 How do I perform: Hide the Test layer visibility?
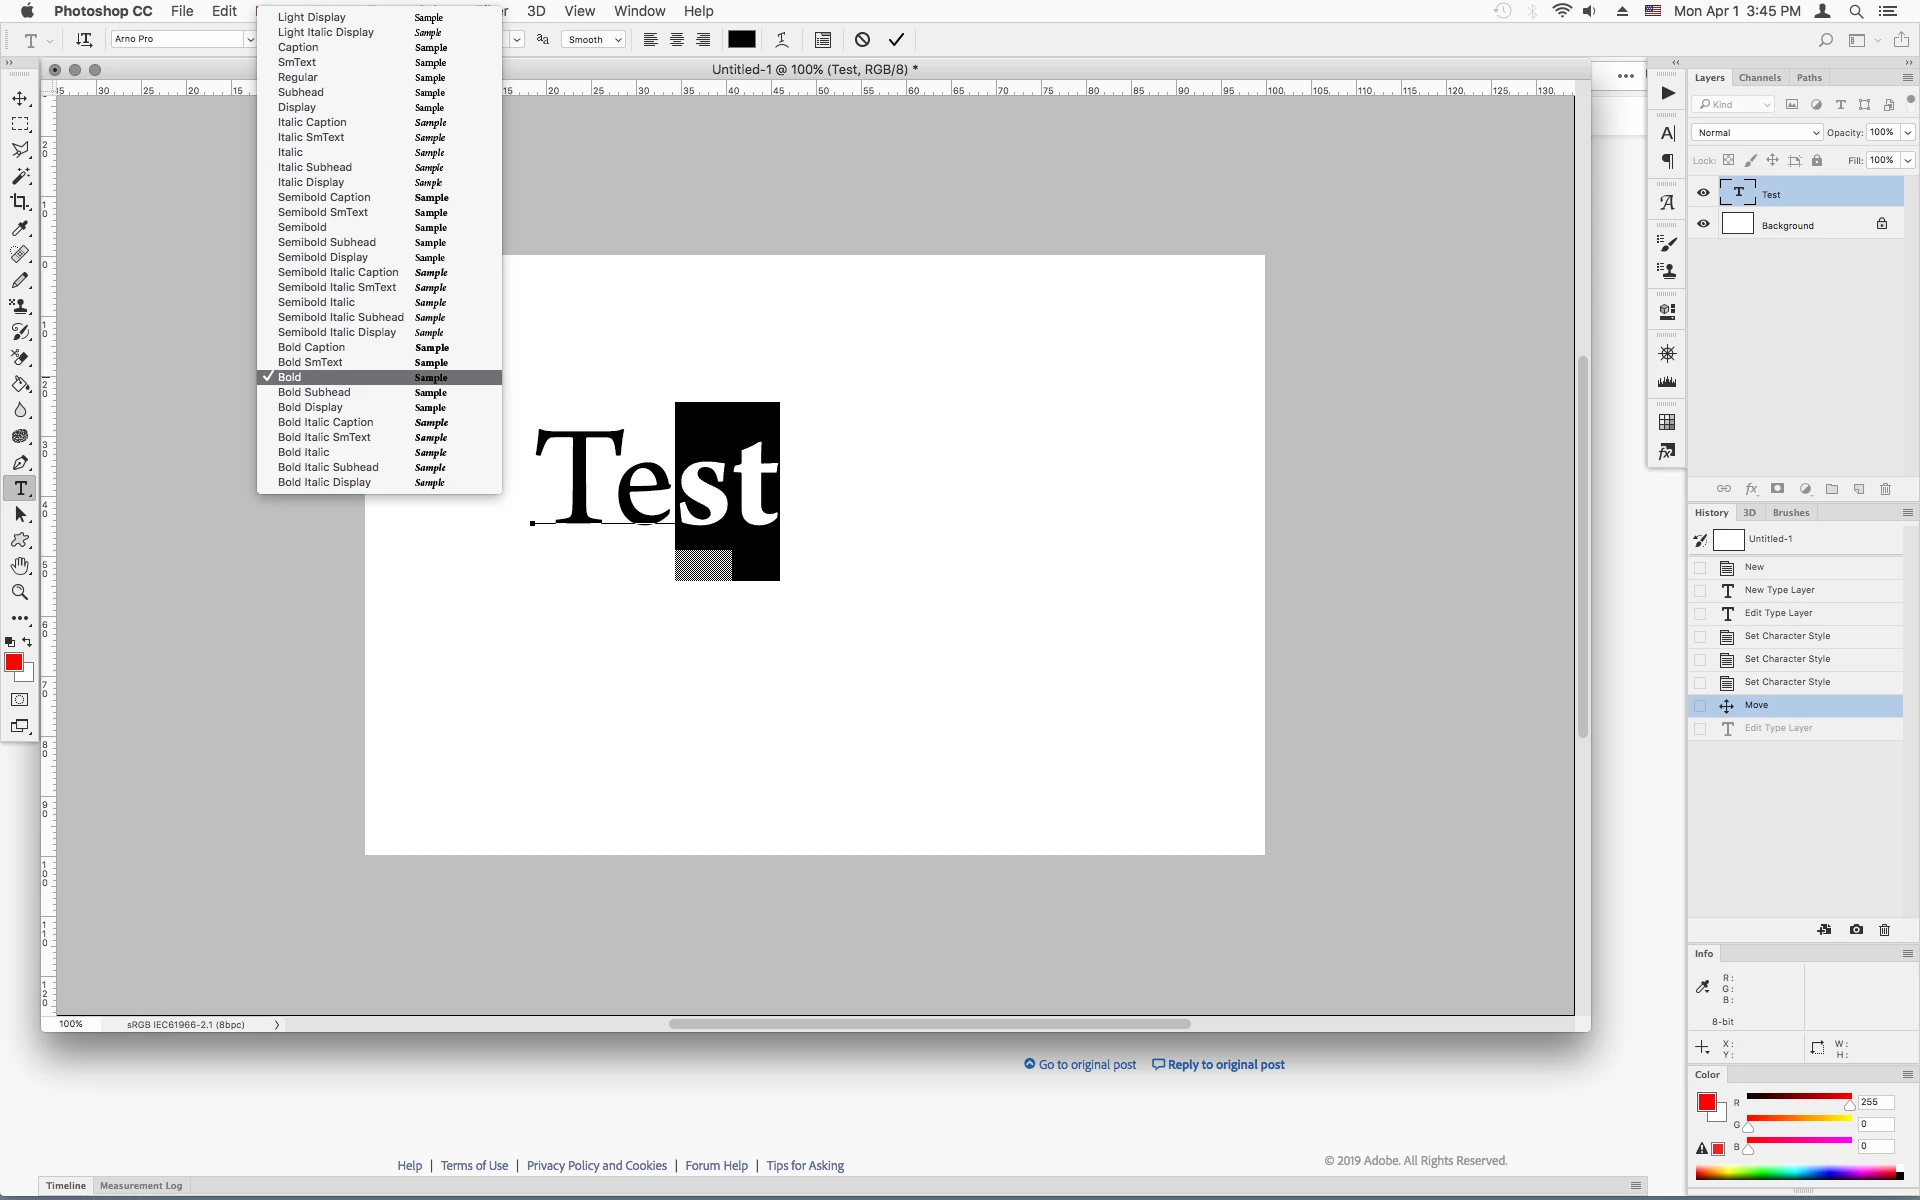coord(1703,193)
